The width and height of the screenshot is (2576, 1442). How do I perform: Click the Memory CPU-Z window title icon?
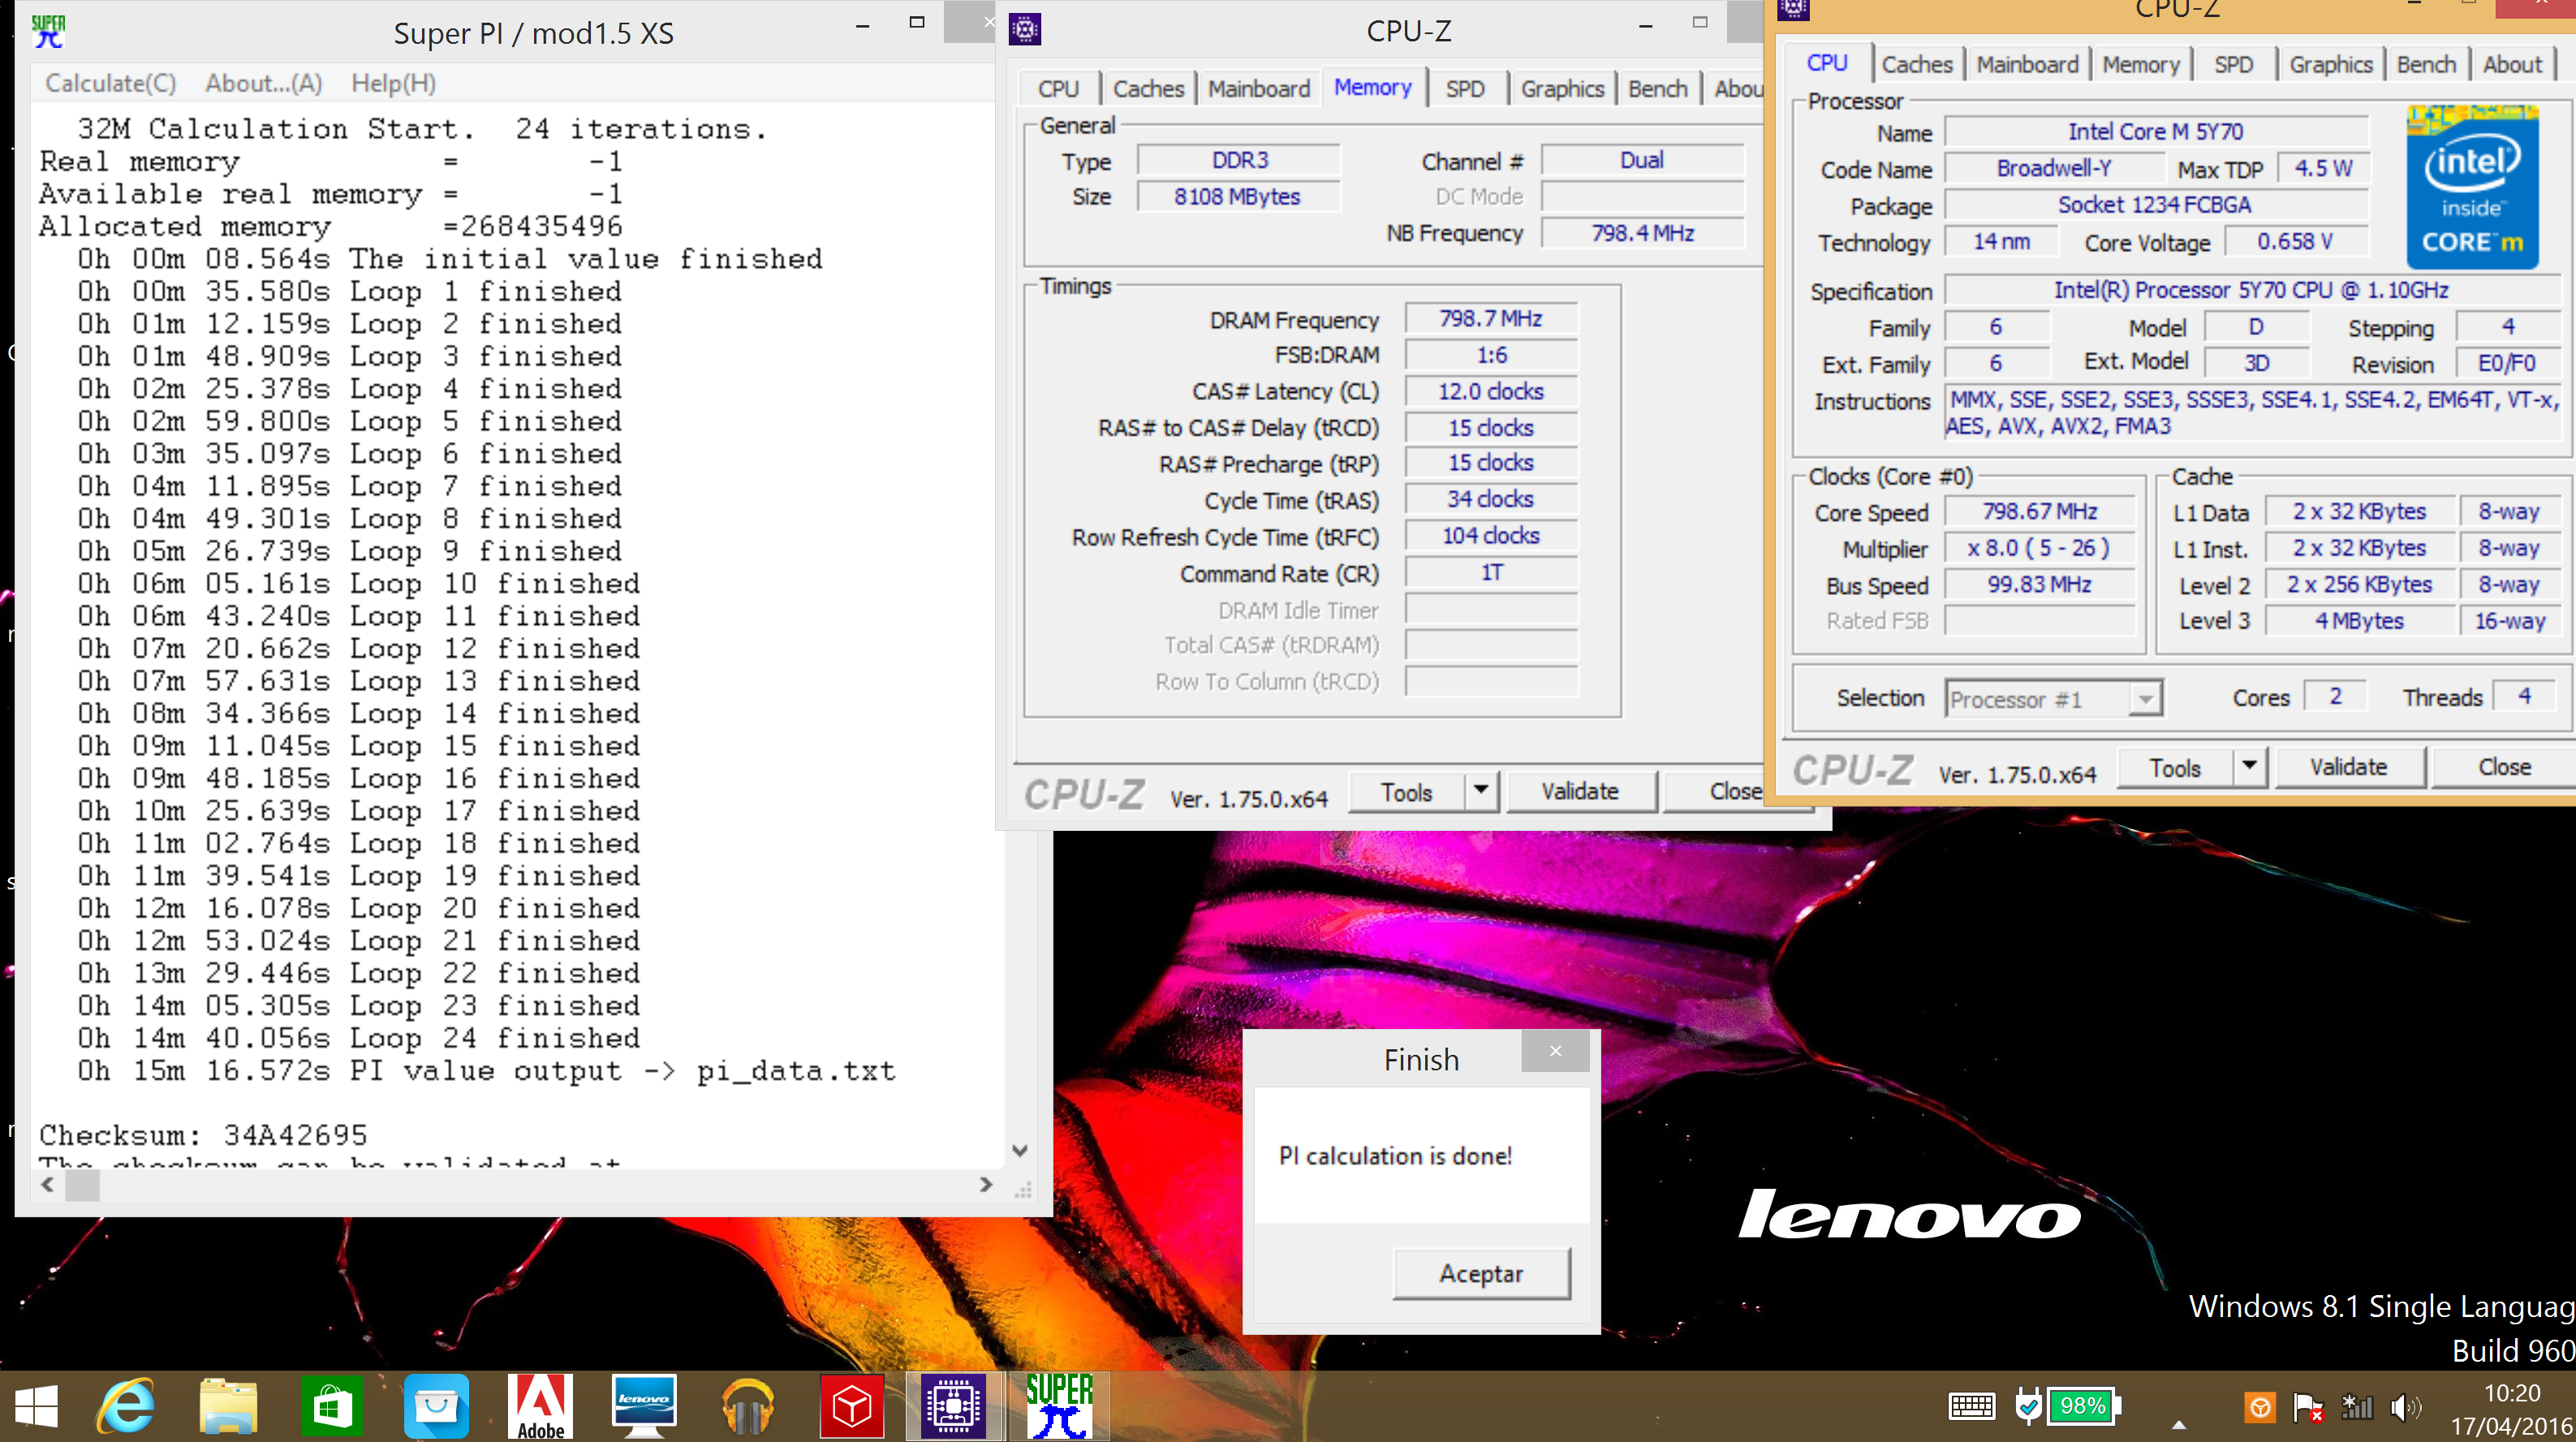click(x=1025, y=29)
